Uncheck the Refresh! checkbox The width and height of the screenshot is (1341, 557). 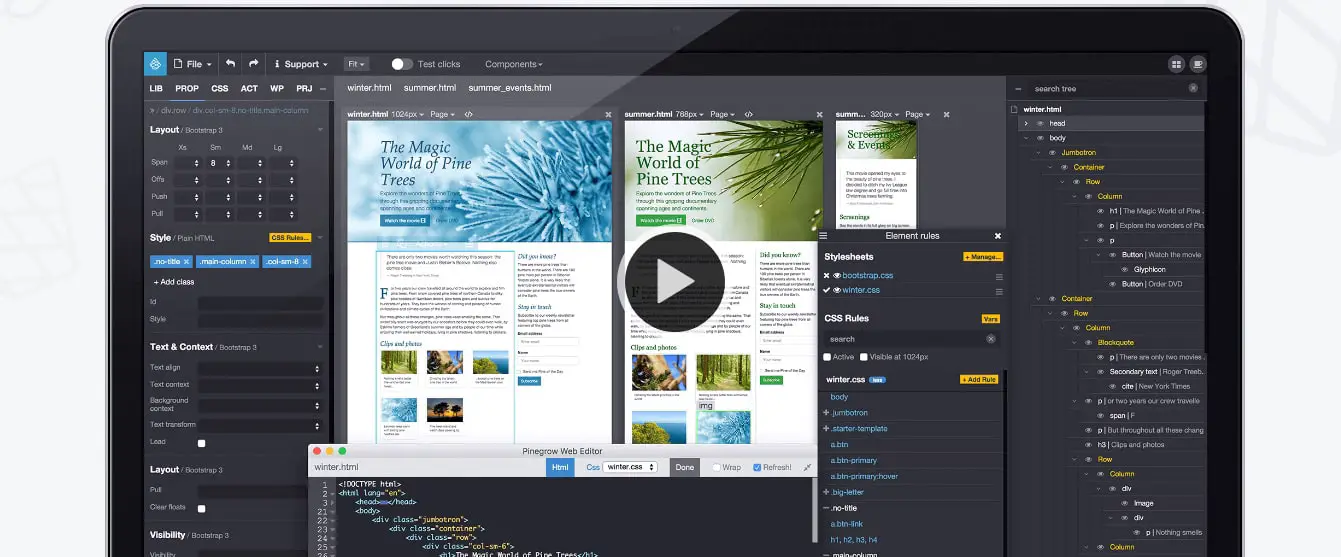(756, 467)
